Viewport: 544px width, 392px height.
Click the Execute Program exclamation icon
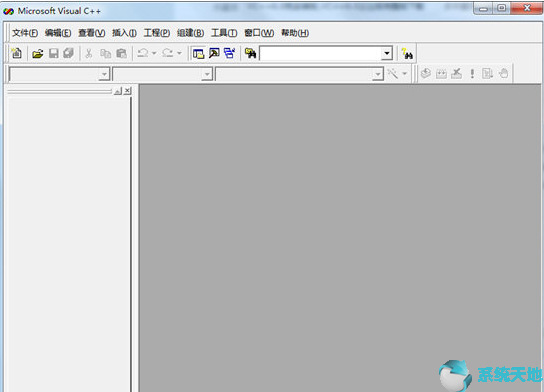472,74
